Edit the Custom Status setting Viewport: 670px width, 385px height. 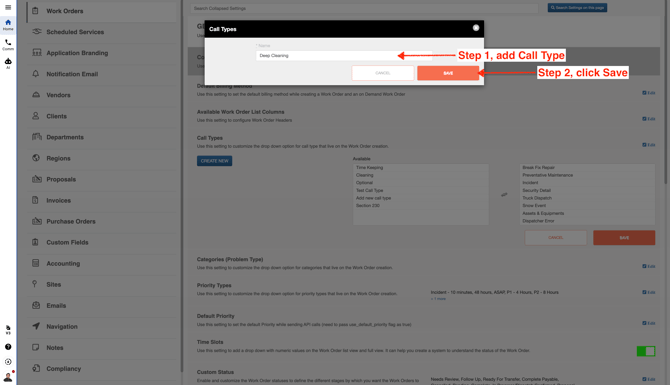point(649,379)
